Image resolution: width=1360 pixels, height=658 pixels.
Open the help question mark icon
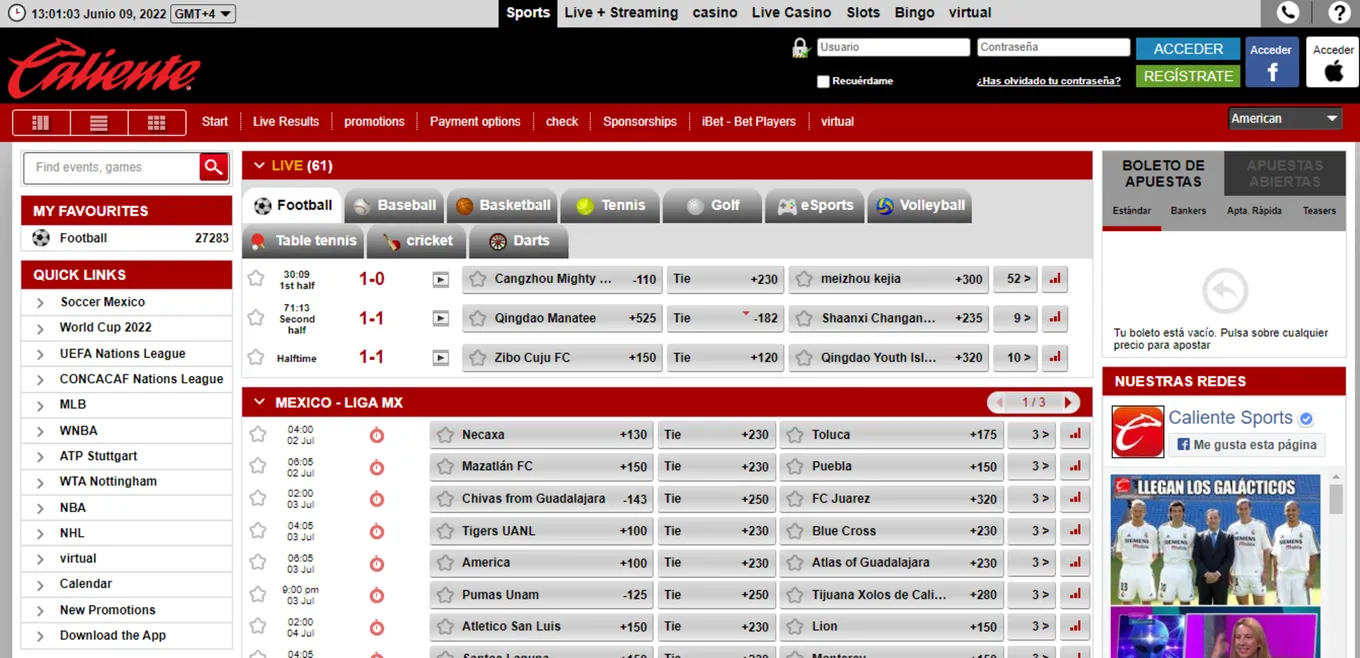tap(1339, 13)
